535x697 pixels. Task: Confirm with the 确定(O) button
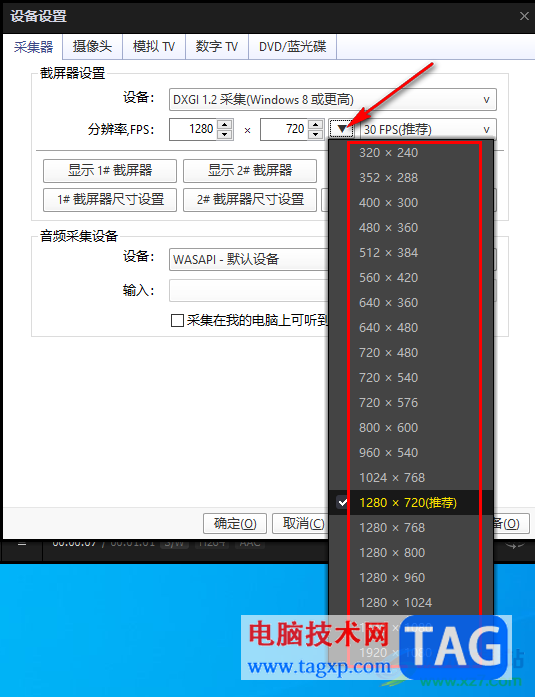click(235, 524)
